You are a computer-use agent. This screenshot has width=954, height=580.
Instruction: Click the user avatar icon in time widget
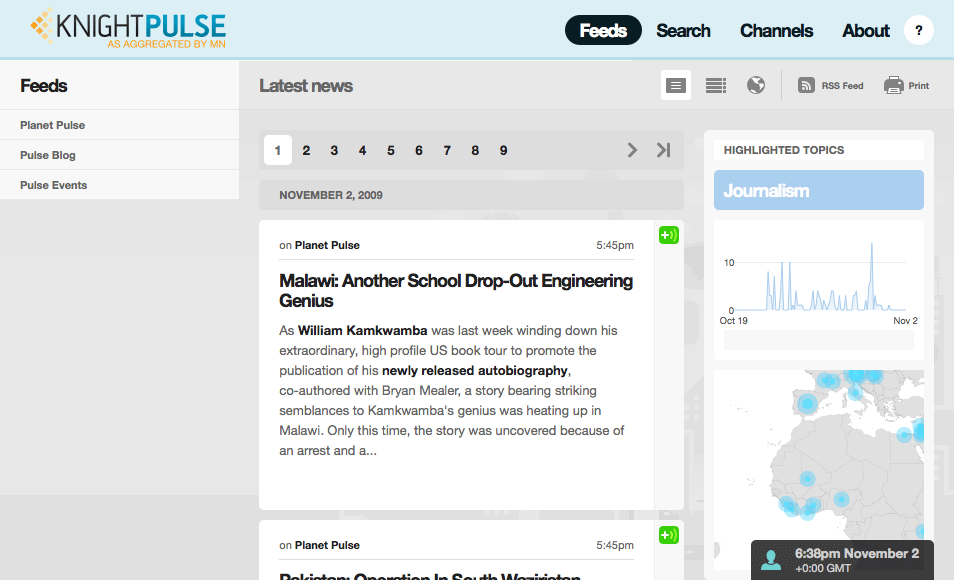click(x=771, y=560)
